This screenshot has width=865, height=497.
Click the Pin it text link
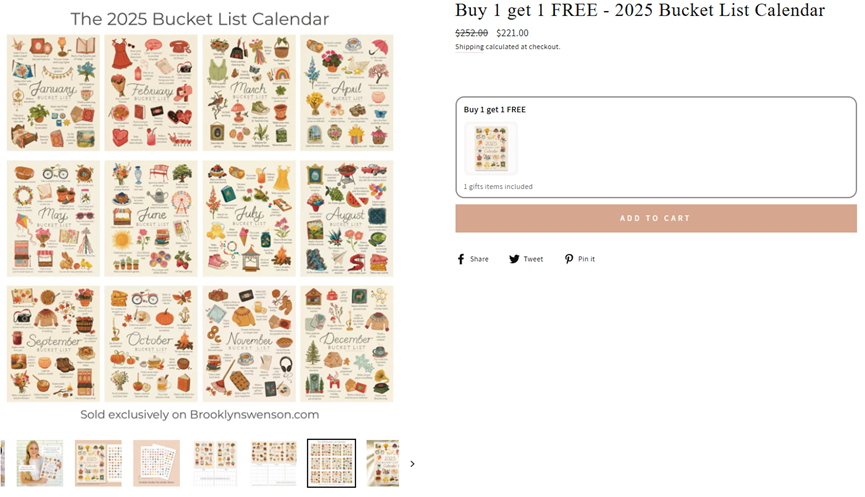[586, 259]
